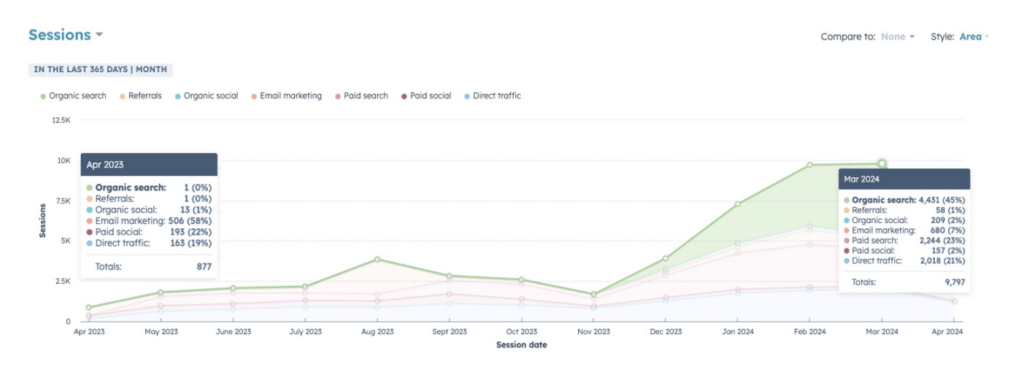1024x377 pixels.
Task: Click the In The Last 365 Days filter badge
Action: pos(100,69)
